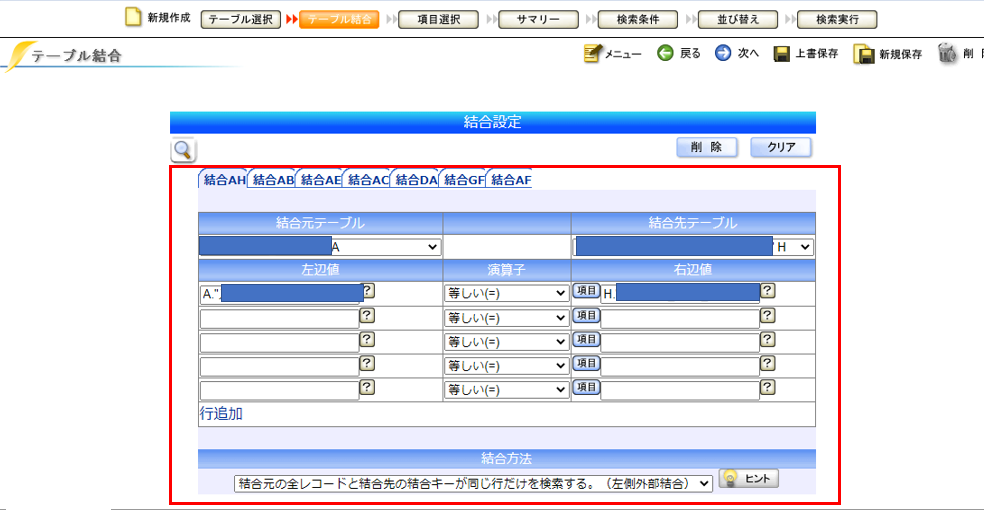
Task: Switch to the 結合AF tab
Action: [x=510, y=179]
